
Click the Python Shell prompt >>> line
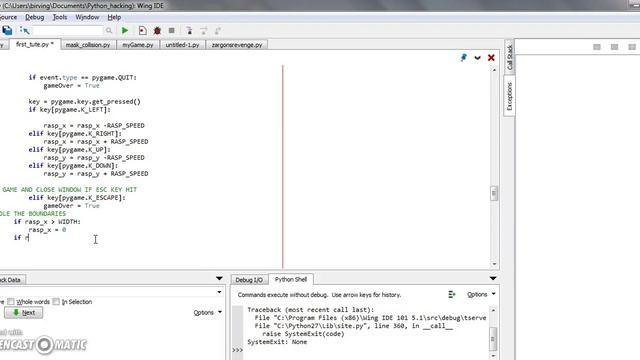pyautogui.click(x=237, y=350)
